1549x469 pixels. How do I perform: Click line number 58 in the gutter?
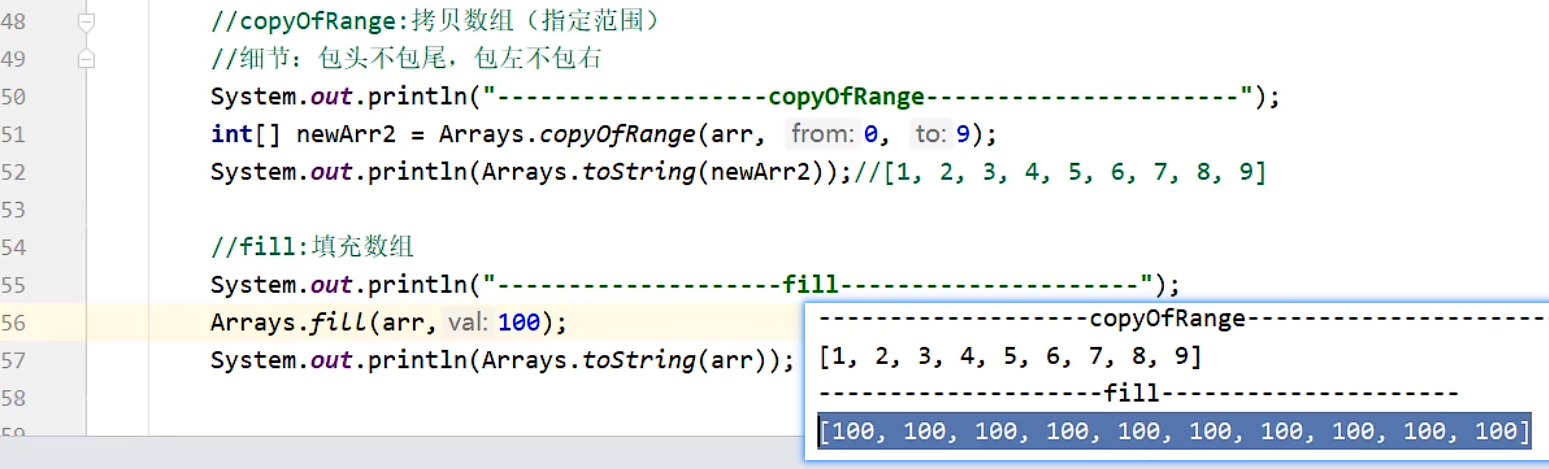[x=14, y=398]
